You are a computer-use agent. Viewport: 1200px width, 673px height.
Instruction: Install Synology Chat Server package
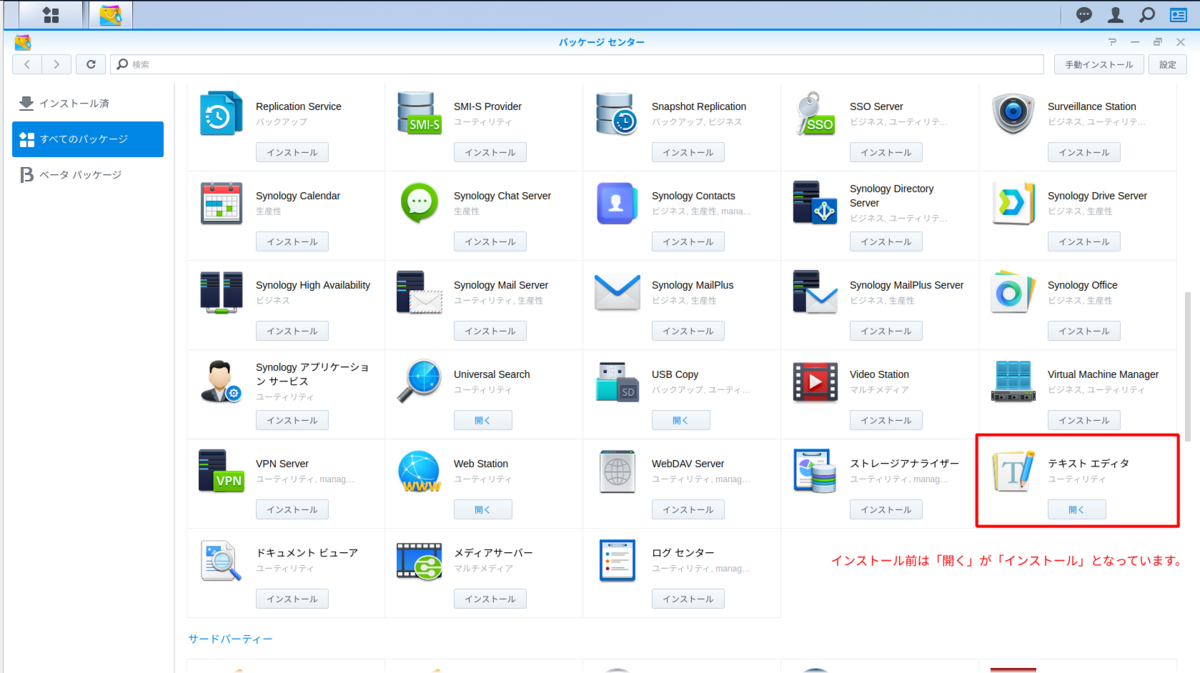pos(490,242)
